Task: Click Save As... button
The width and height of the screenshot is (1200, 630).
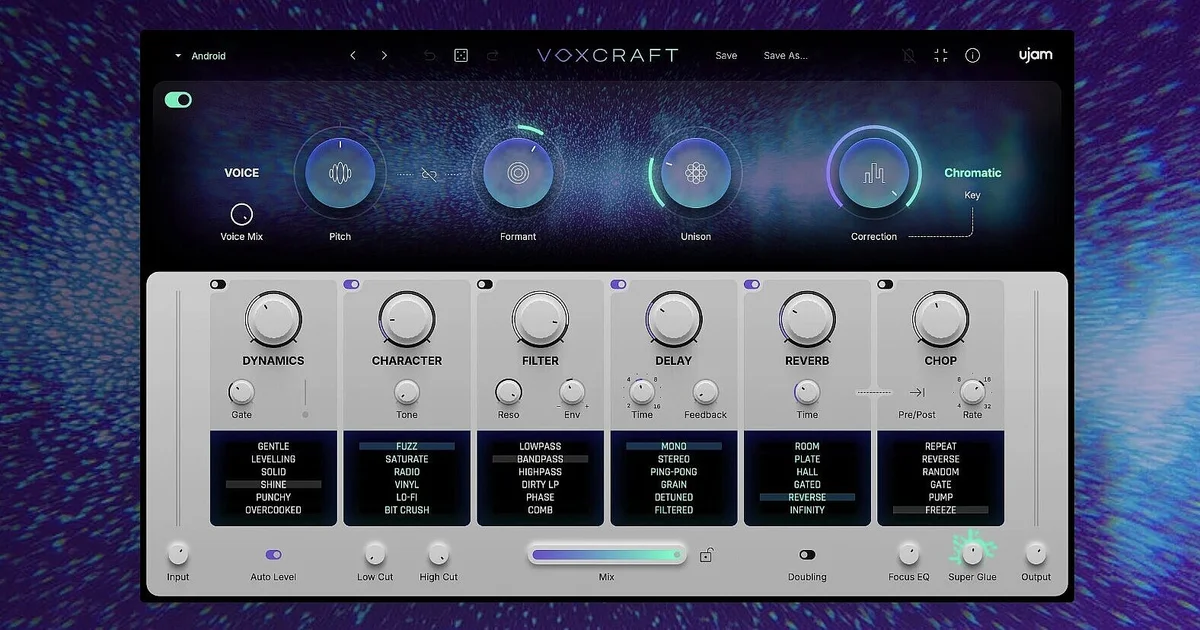Action: pyautogui.click(x=785, y=56)
